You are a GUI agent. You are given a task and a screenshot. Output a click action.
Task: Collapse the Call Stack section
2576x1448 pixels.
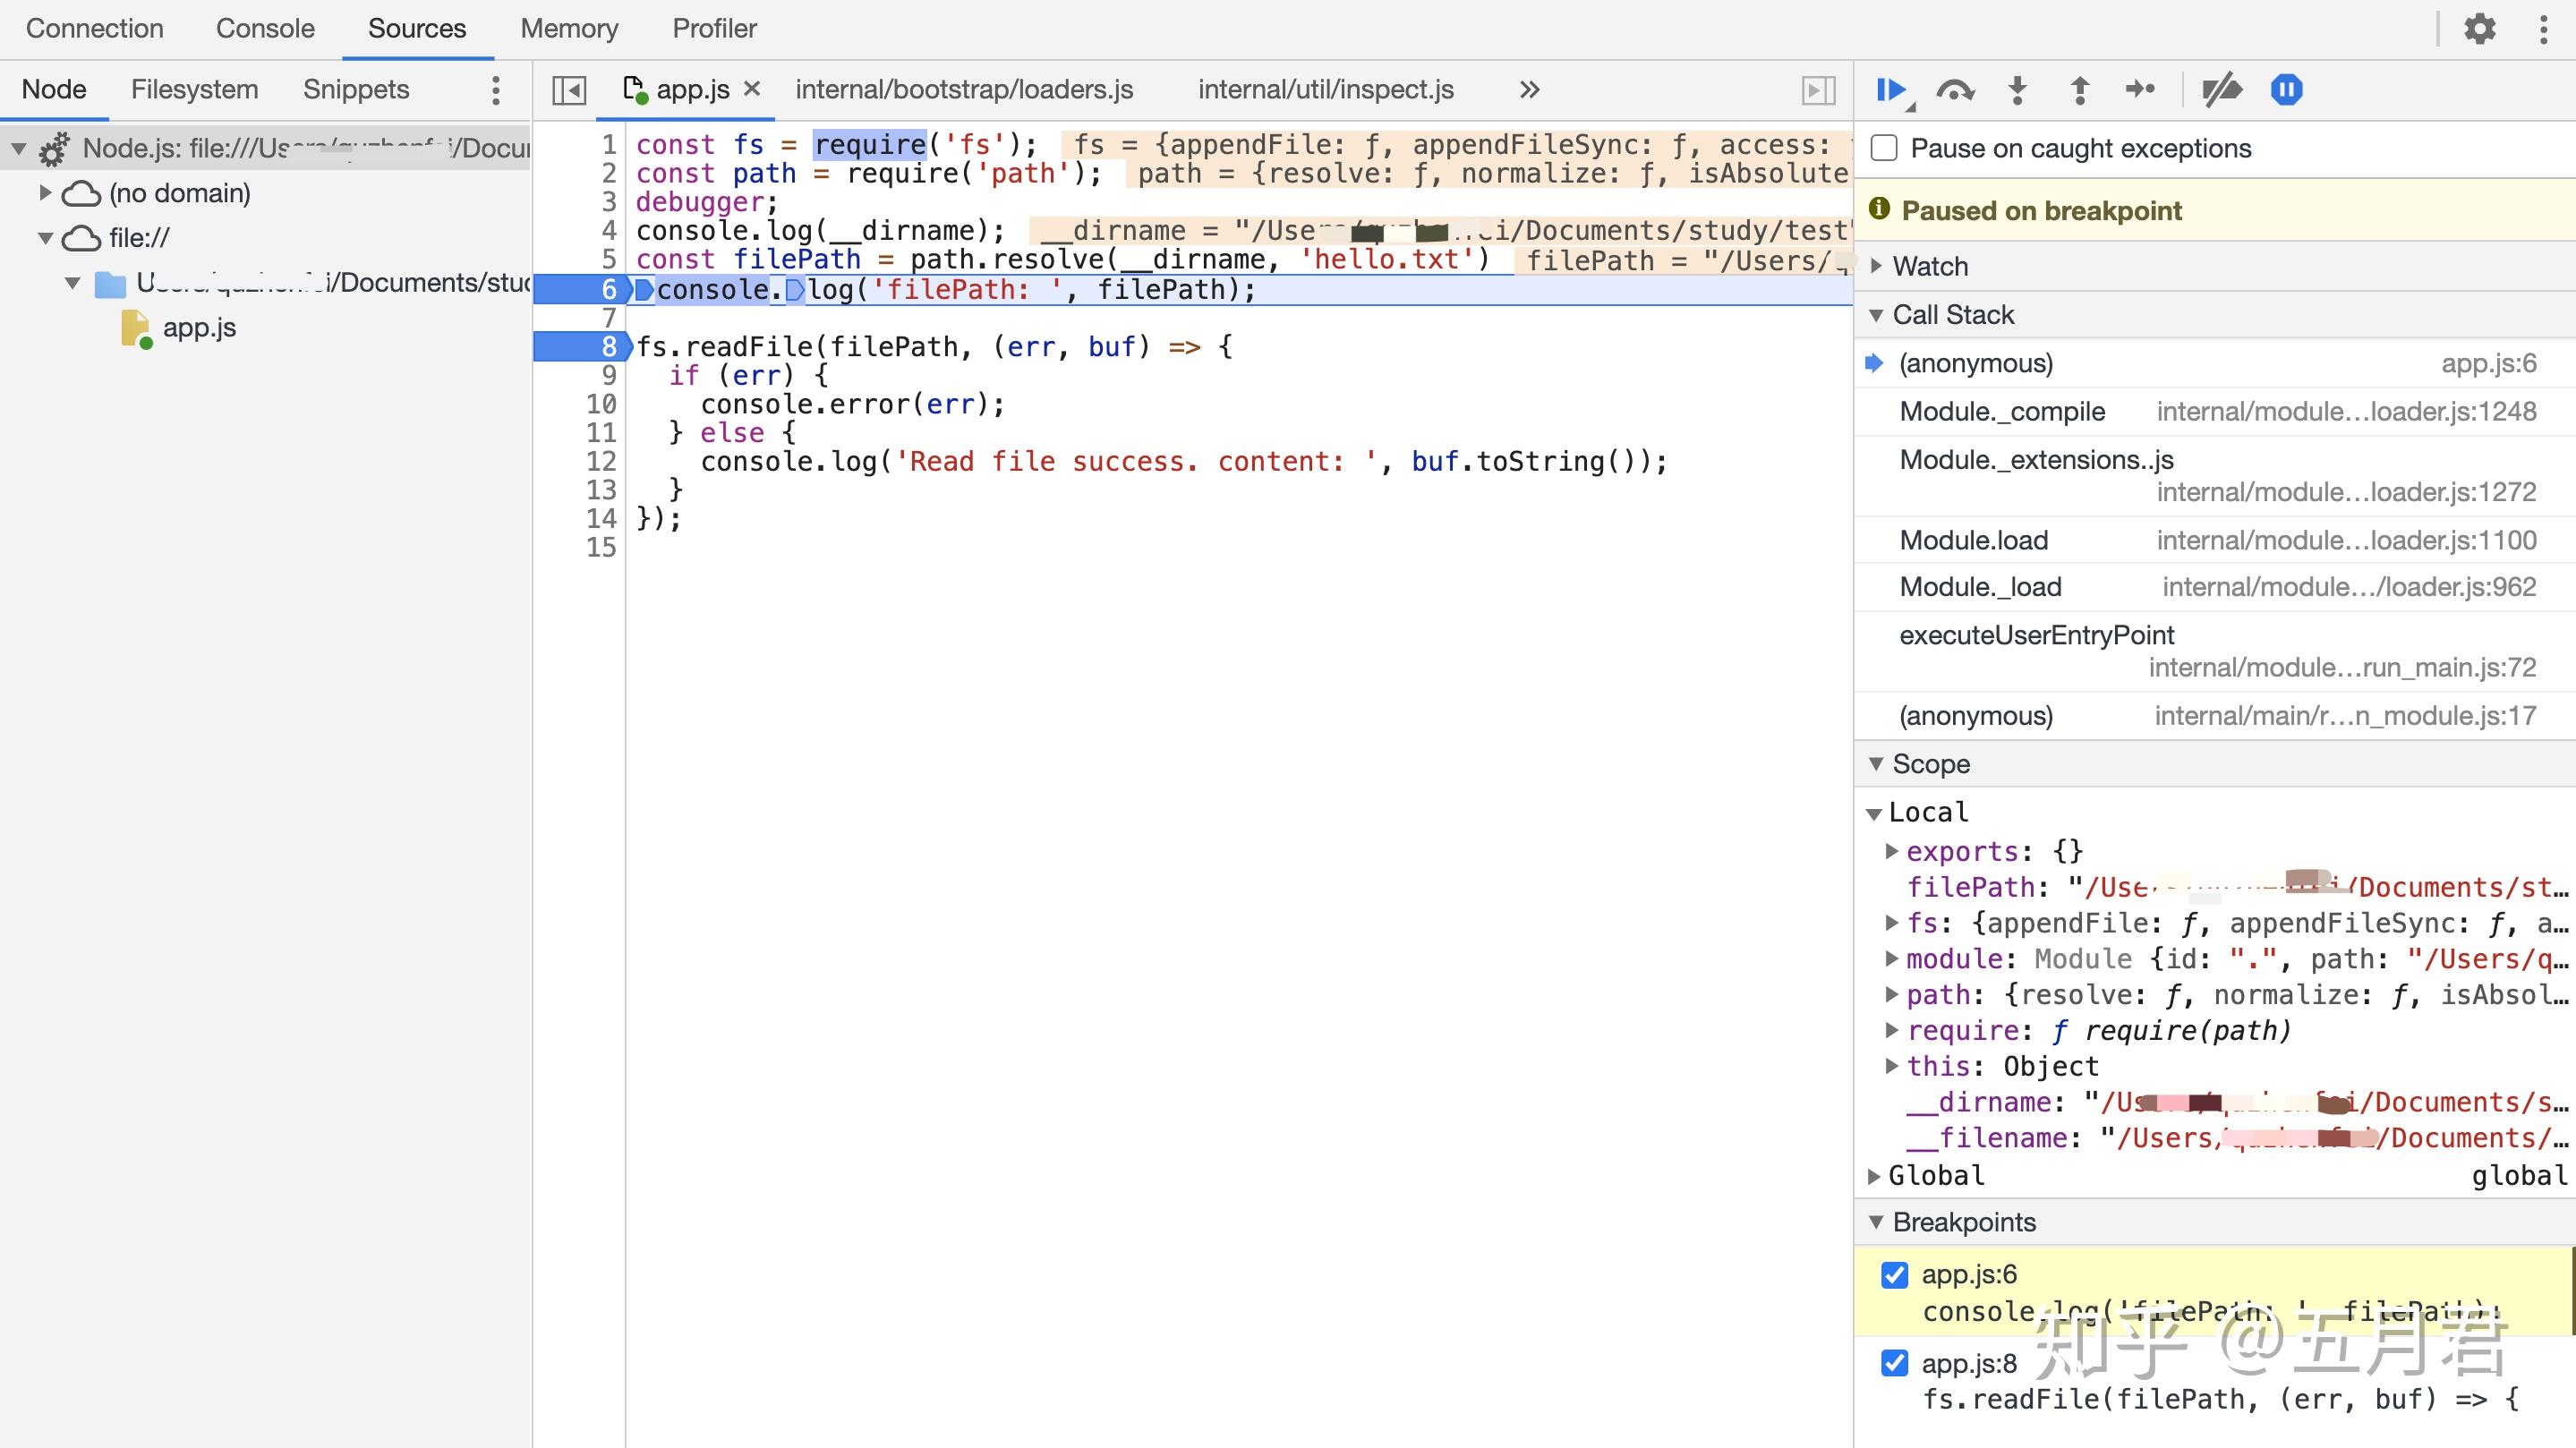coord(1877,314)
